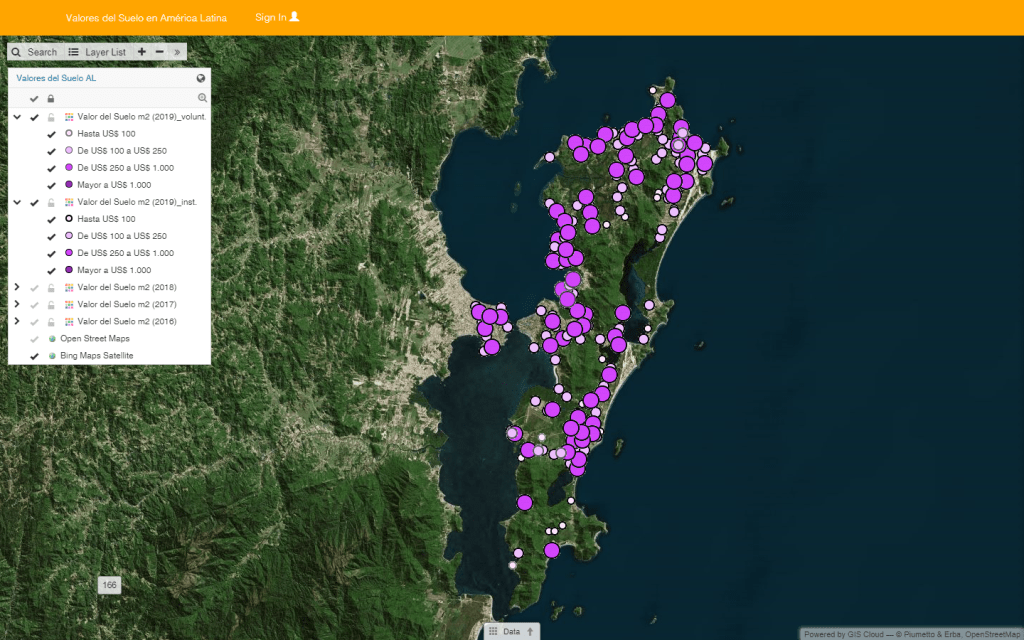
Task: Open the Search tool tab
Action: click(x=34, y=52)
